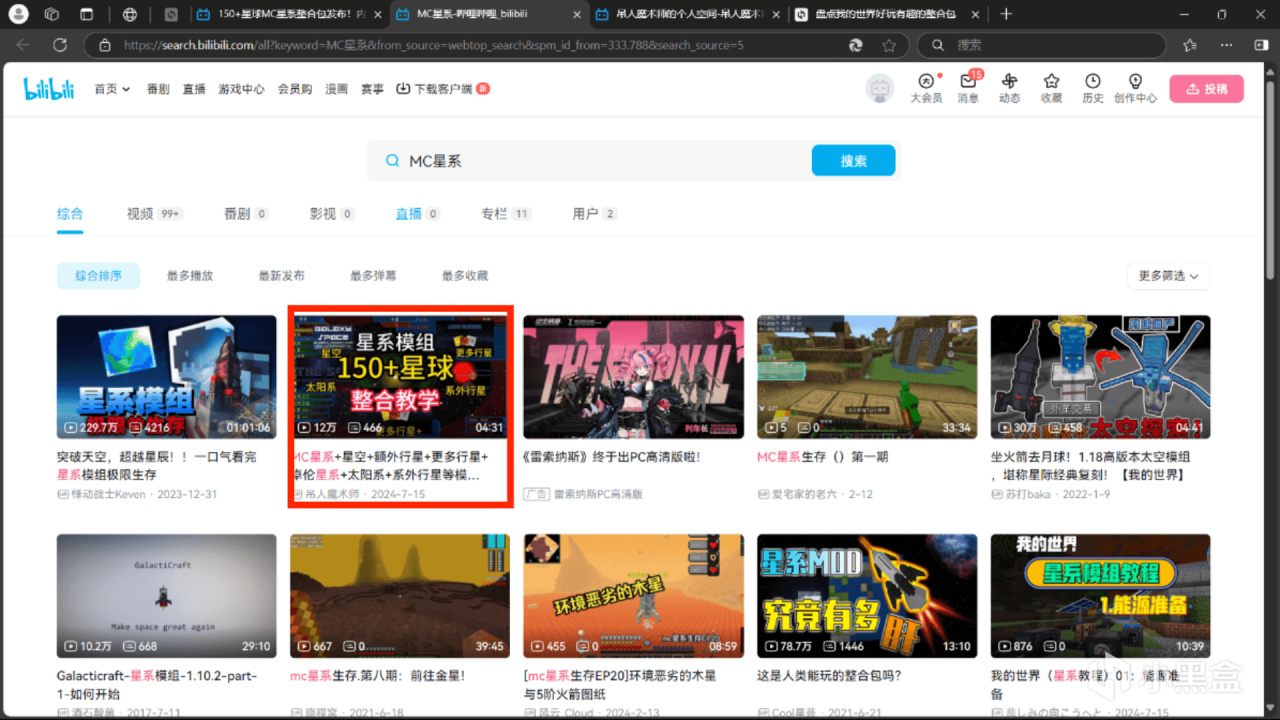Open the browser workspaces icon
The height and width of the screenshot is (720, 1280).
pyautogui.click(x=52, y=15)
